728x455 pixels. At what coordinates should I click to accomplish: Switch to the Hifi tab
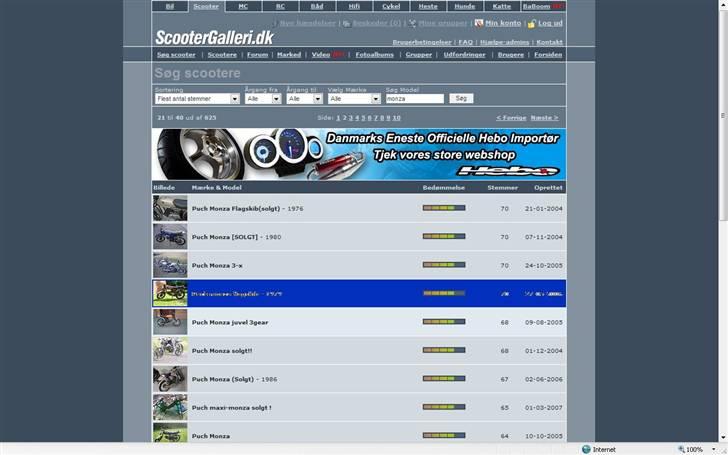click(x=354, y=6)
